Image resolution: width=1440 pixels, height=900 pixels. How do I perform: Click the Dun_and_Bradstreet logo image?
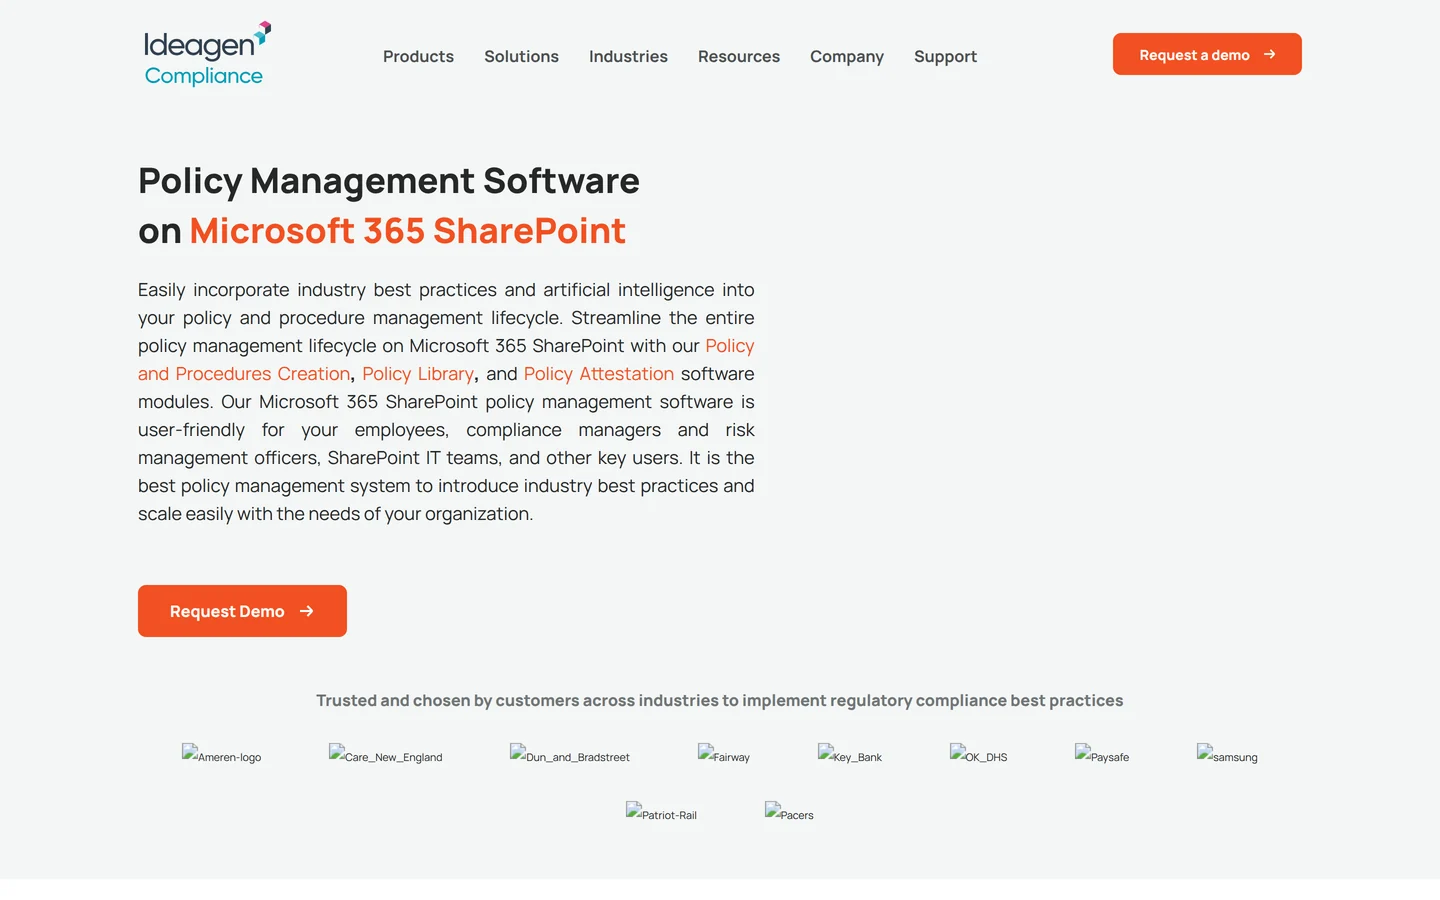tap(569, 755)
